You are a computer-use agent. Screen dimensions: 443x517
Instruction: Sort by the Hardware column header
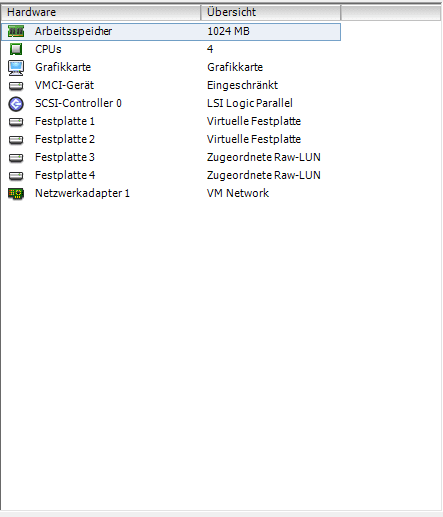pyautogui.click(x=101, y=12)
